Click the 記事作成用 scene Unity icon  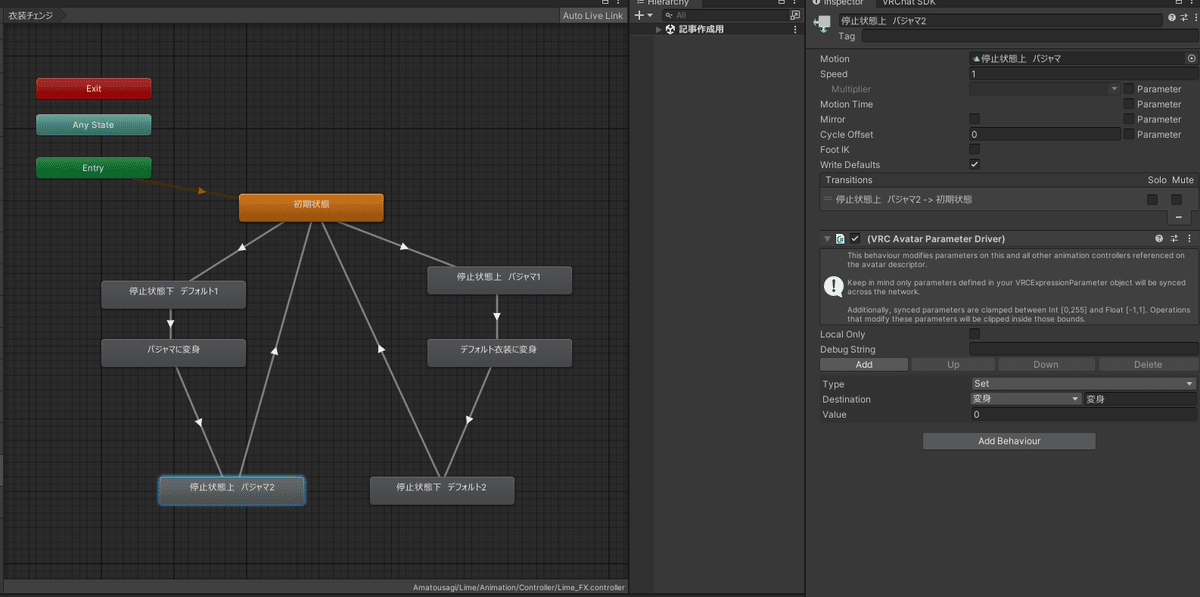(670, 29)
